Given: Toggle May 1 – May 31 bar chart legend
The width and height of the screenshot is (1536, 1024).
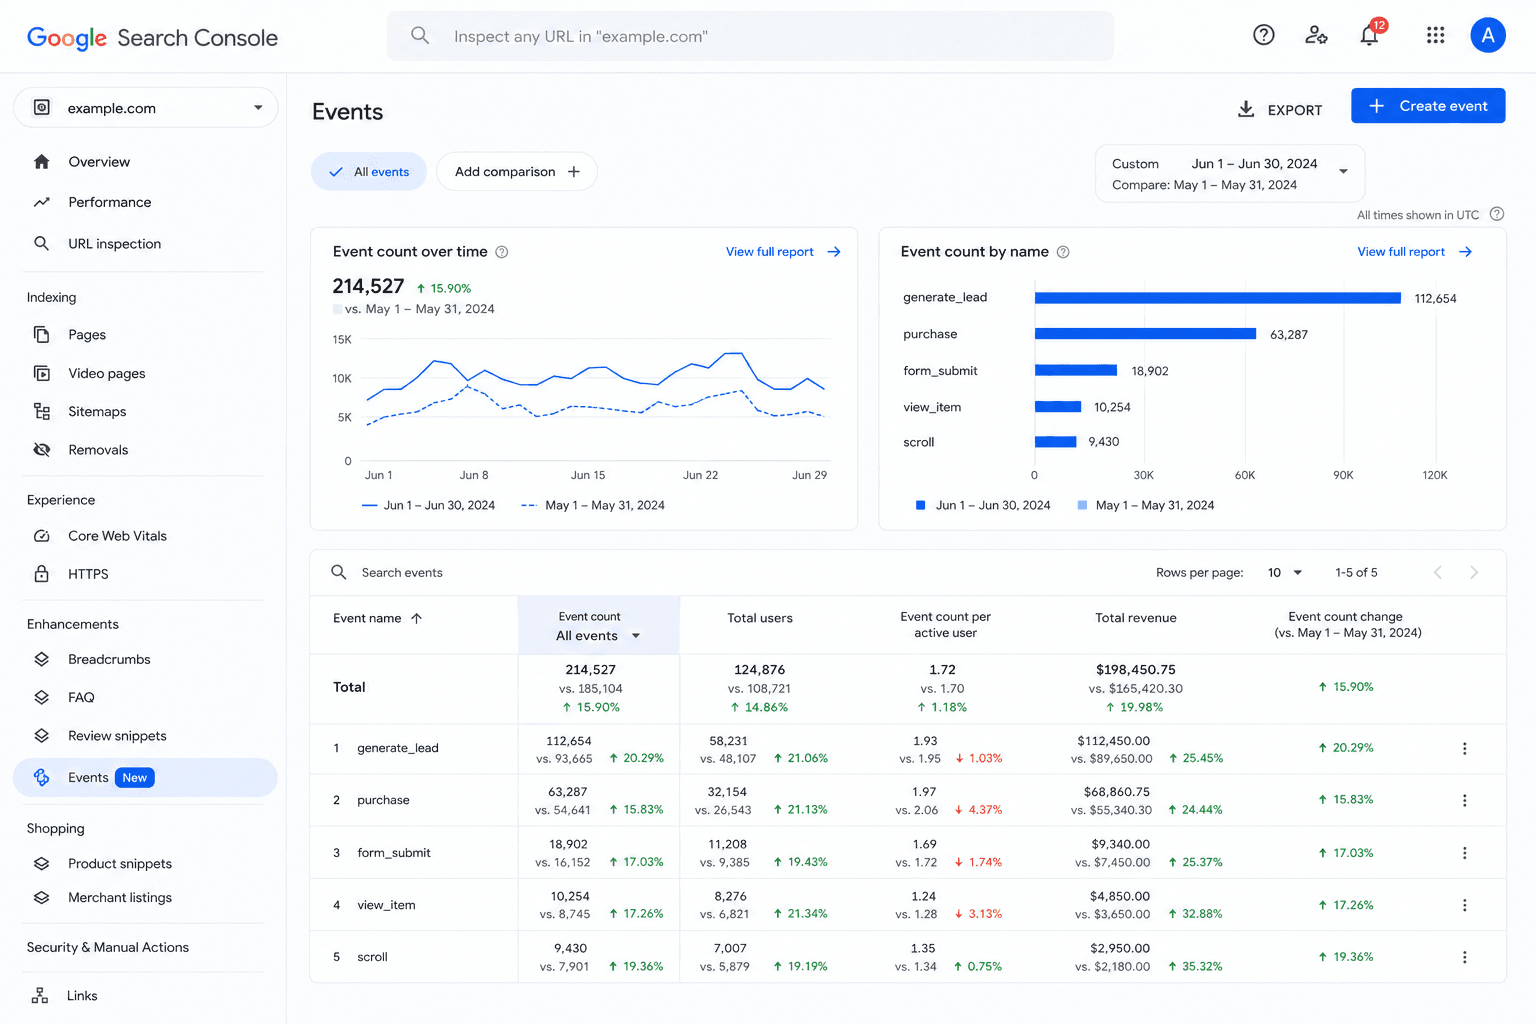Looking at the screenshot, I should (1145, 505).
